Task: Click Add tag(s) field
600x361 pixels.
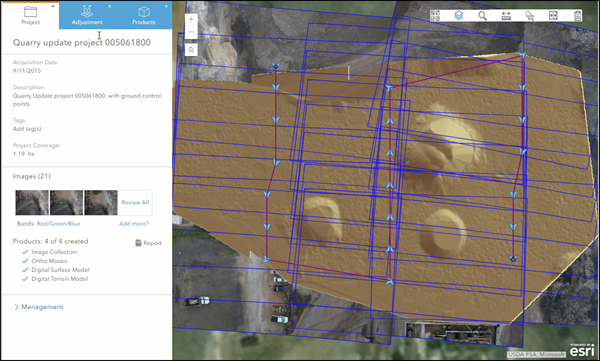Action: pyautogui.click(x=27, y=129)
